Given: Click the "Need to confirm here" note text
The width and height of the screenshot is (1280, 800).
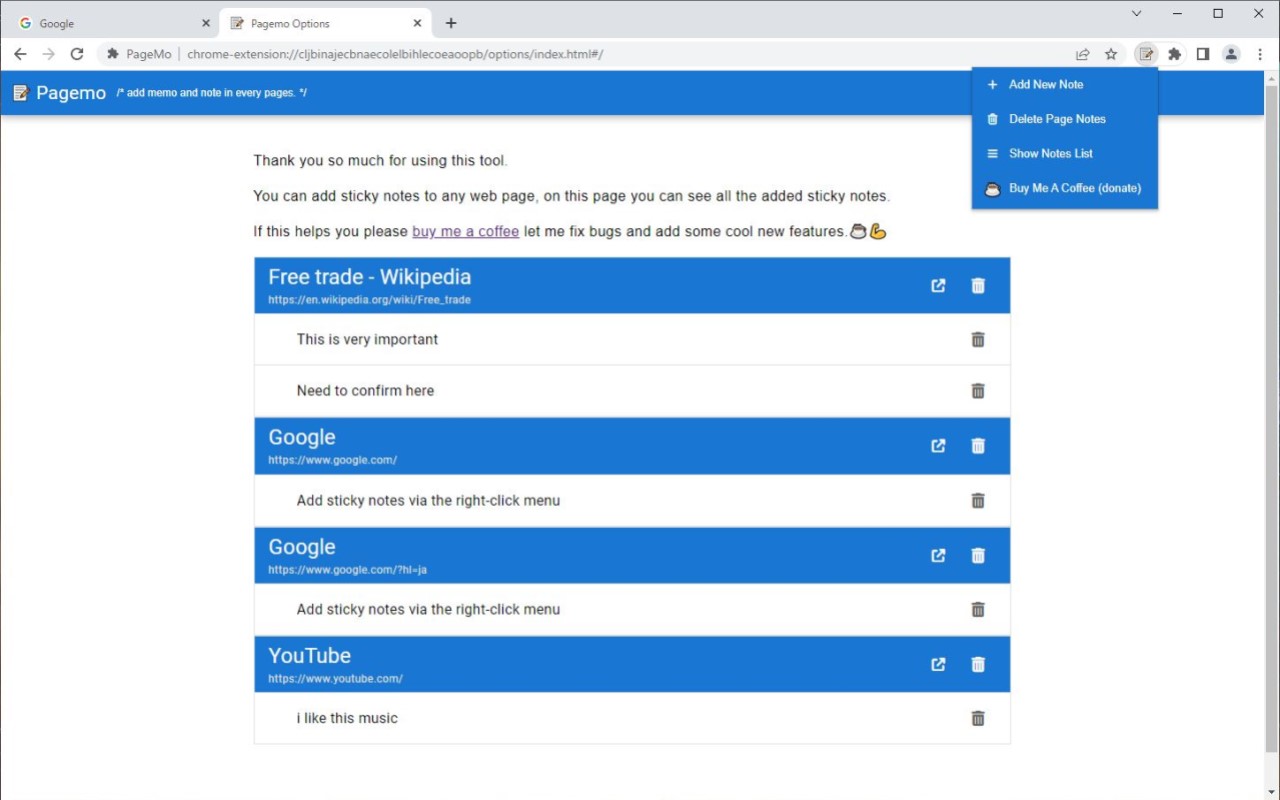Looking at the screenshot, I should 365,391.
